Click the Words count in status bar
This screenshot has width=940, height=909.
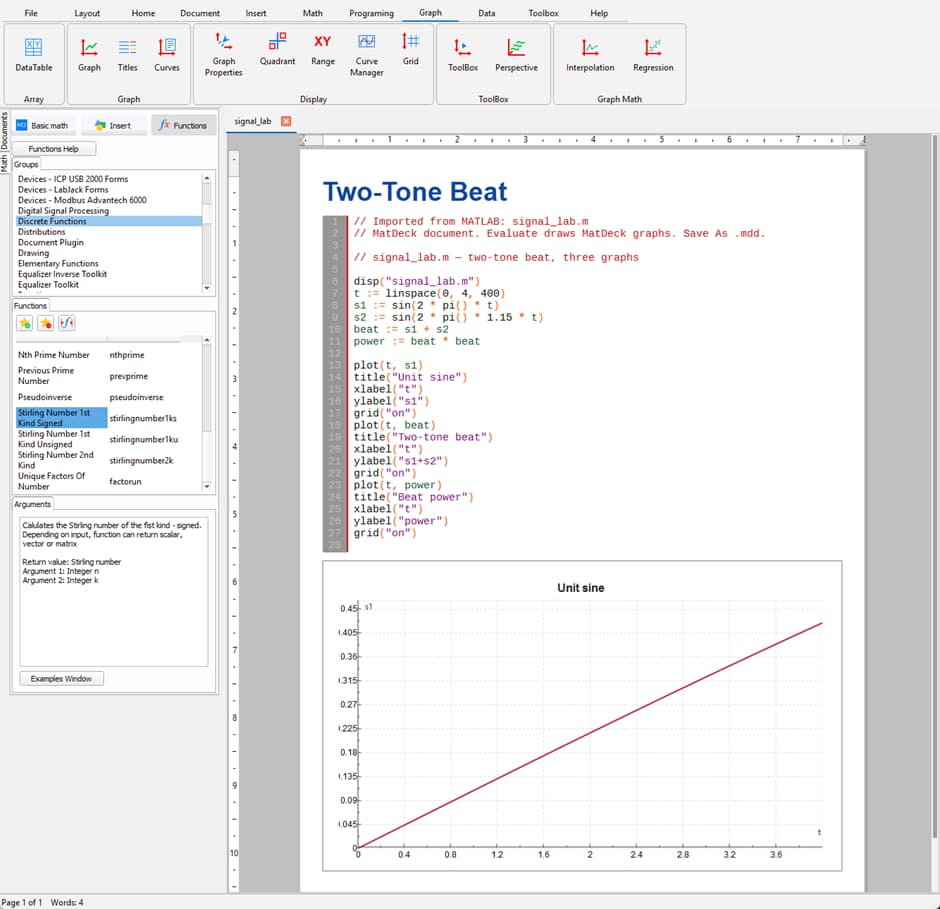pyautogui.click(x=67, y=902)
